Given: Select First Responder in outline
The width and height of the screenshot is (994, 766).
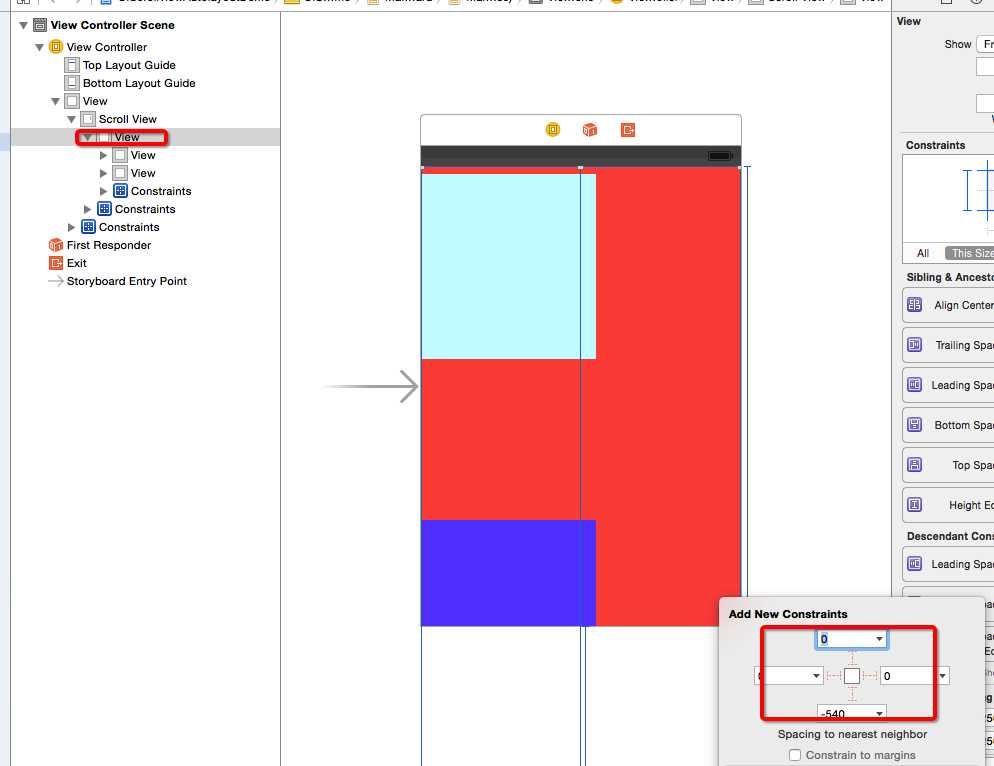Looking at the screenshot, I should pyautogui.click(x=109, y=245).
